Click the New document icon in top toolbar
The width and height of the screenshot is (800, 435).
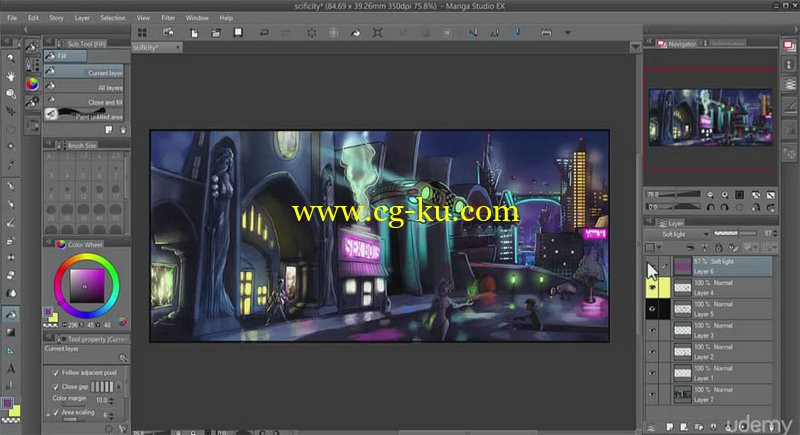click(194, 33)
